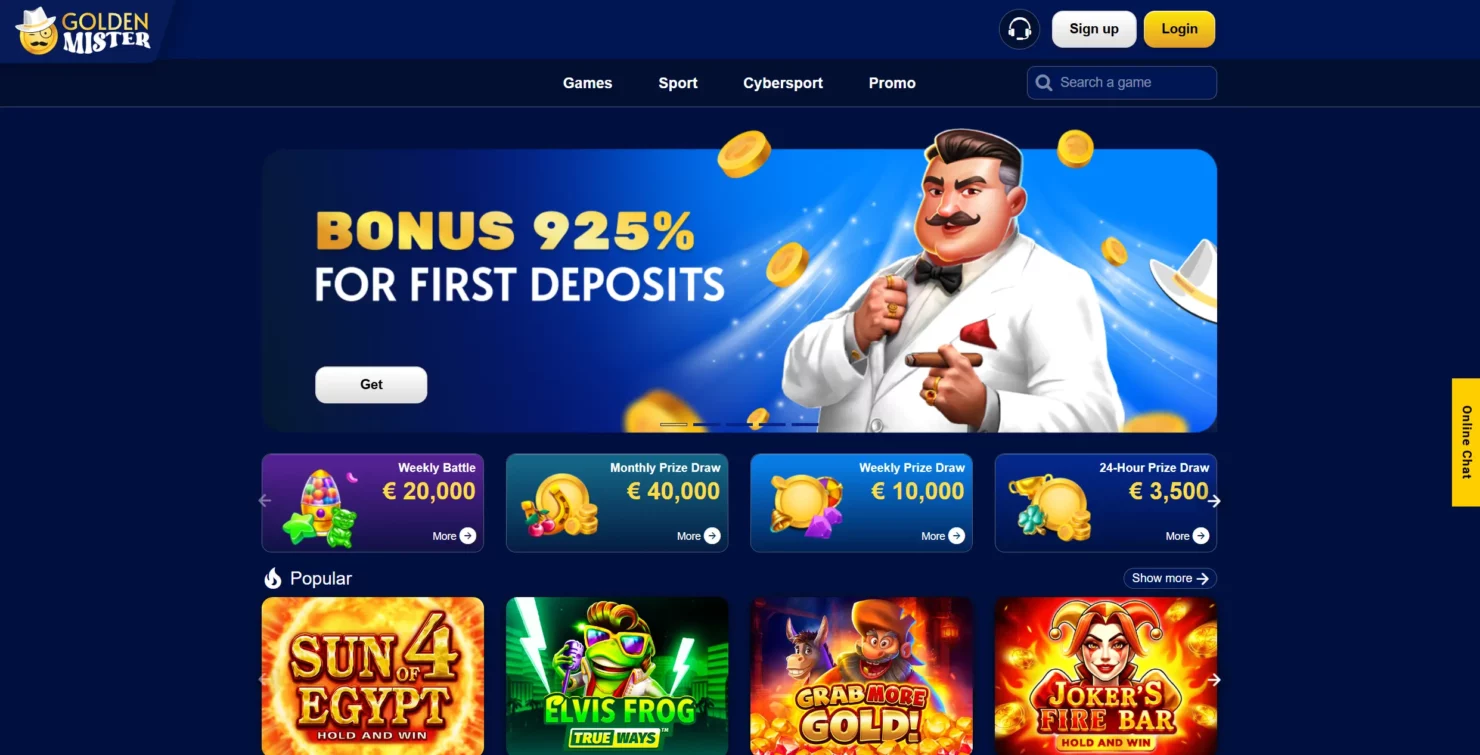Click the right arrow on Popular games row

tap(1214, 680)
